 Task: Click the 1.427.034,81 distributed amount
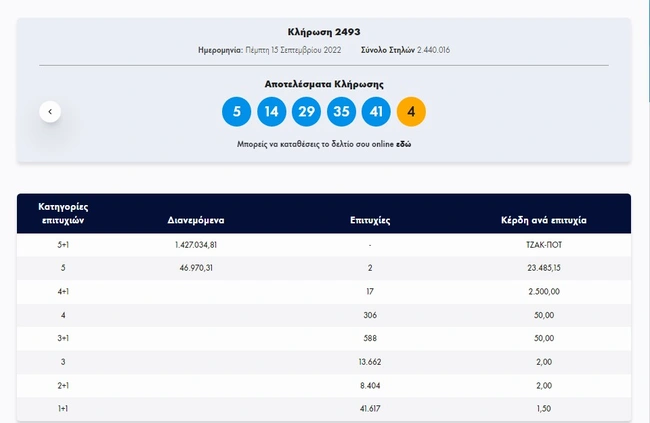pyautogui.click(x=196, y=244)
